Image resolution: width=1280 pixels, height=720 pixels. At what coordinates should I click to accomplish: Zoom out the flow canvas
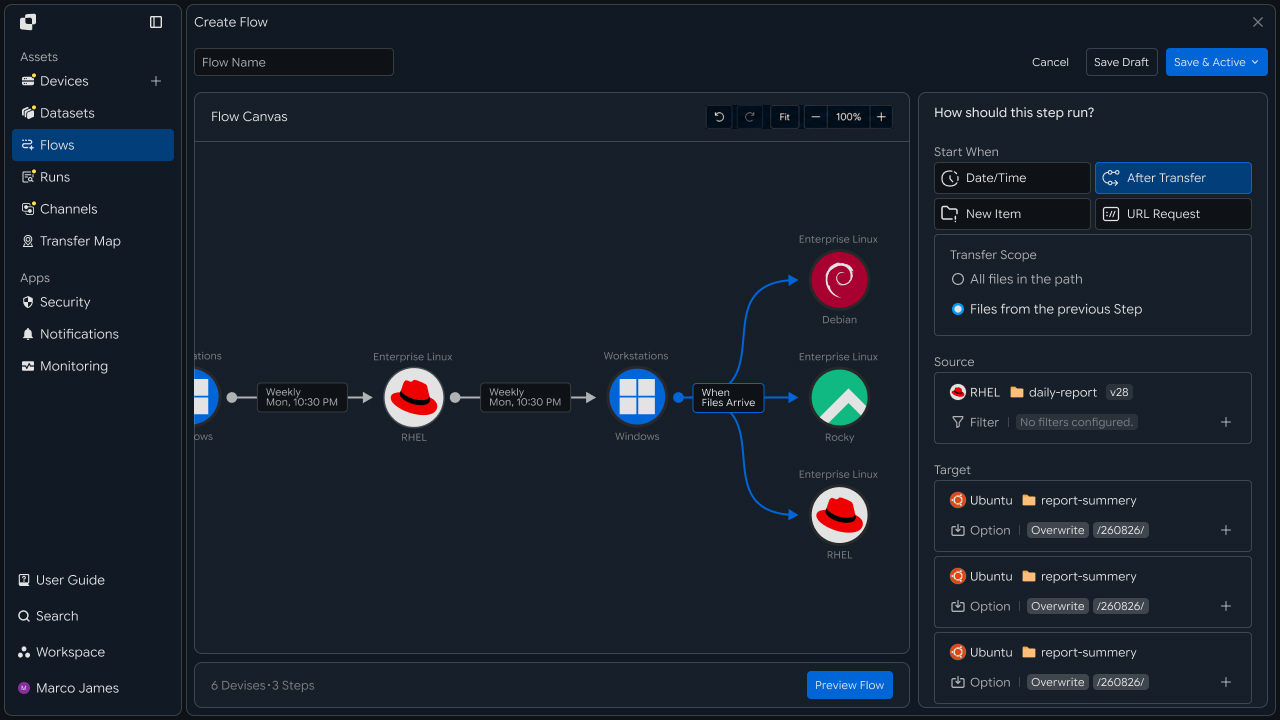[x=816, y=117]
